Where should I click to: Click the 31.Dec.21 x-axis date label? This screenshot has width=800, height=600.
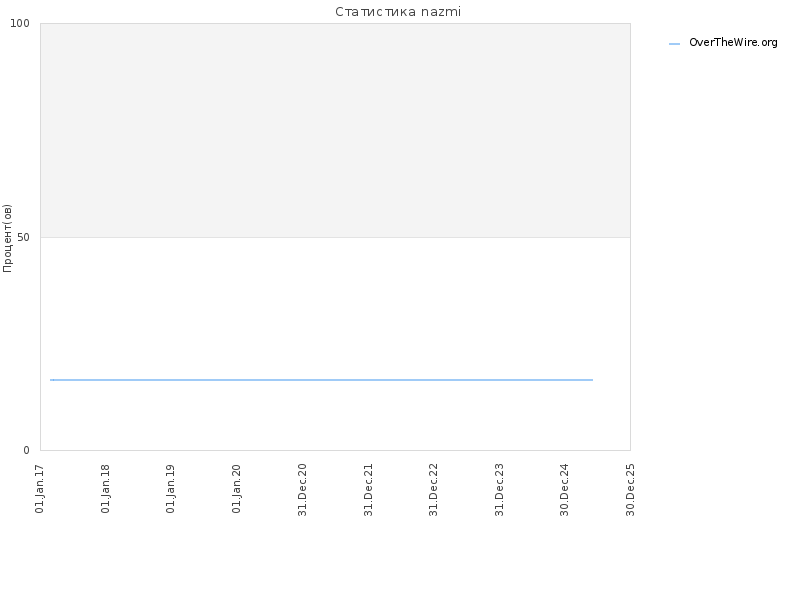pos(368,490)
